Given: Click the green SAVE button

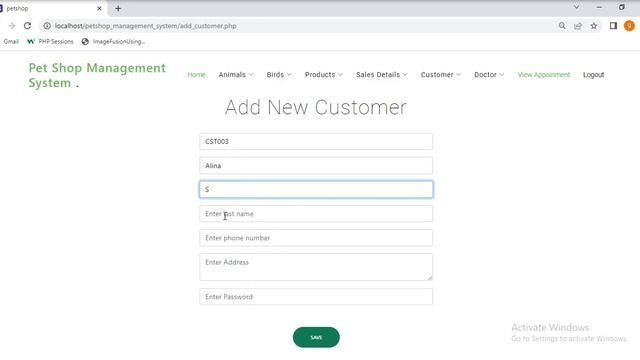Looking at the screenshot, I should (316, 337).
